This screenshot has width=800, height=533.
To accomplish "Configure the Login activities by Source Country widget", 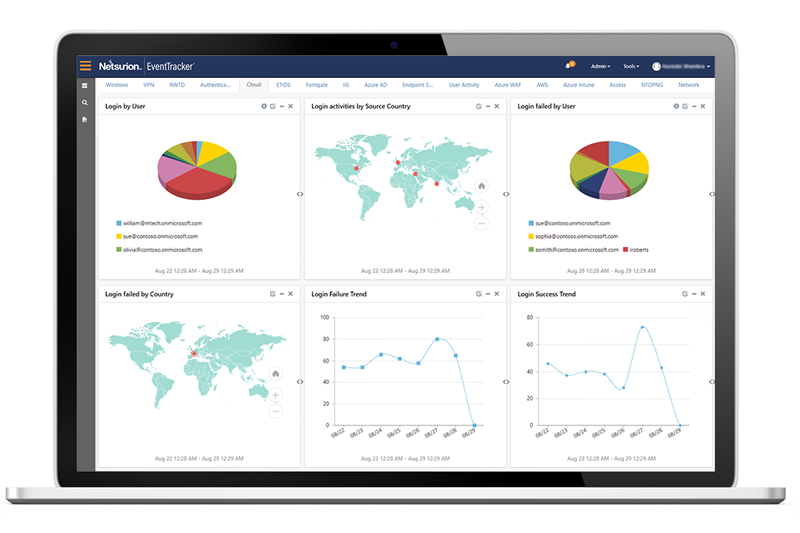I will coord(479,106).
